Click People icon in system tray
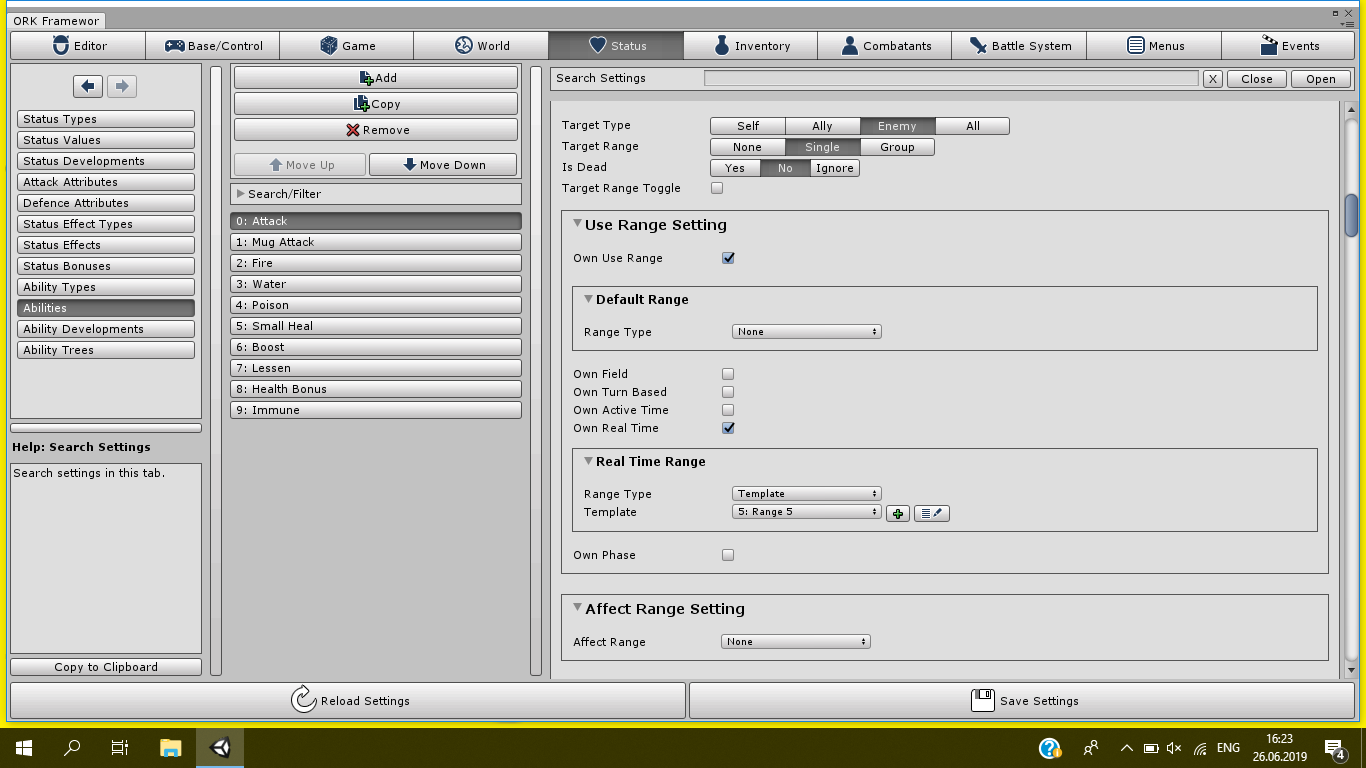 [1091, 748]
